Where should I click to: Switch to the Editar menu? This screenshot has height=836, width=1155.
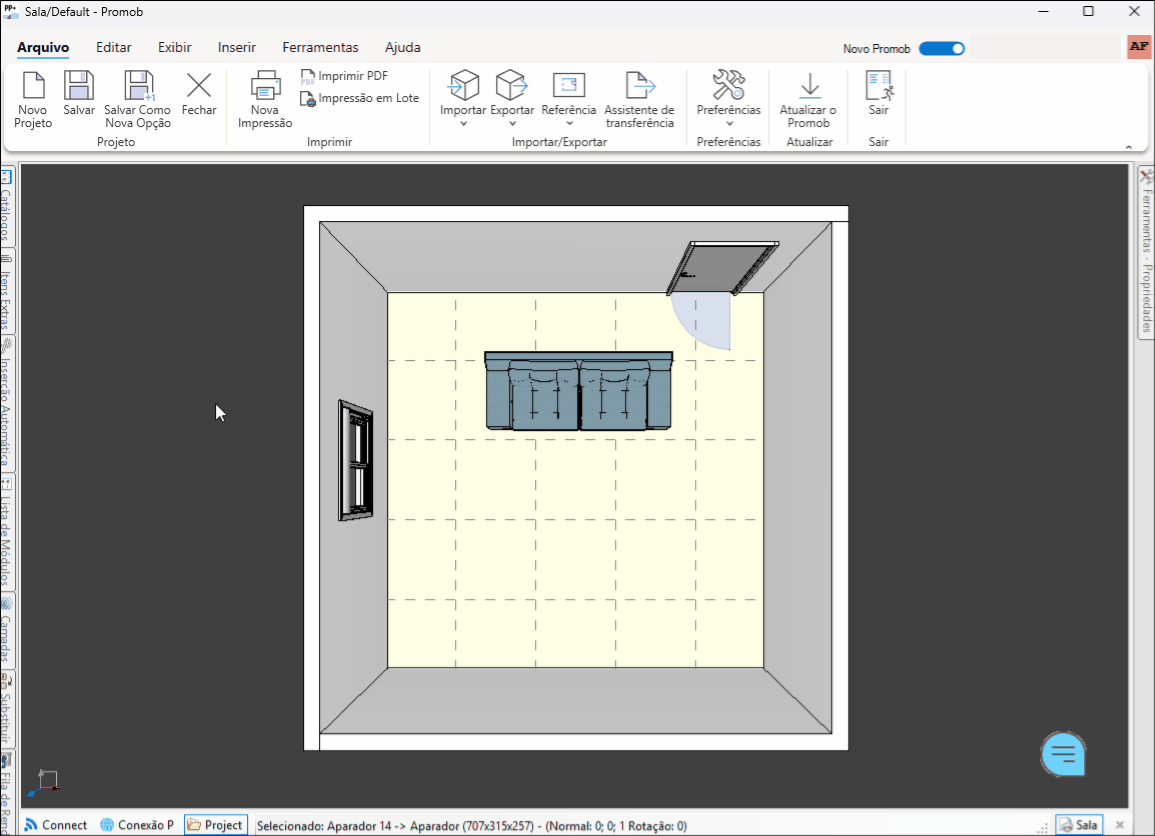[x=113, y=47]
